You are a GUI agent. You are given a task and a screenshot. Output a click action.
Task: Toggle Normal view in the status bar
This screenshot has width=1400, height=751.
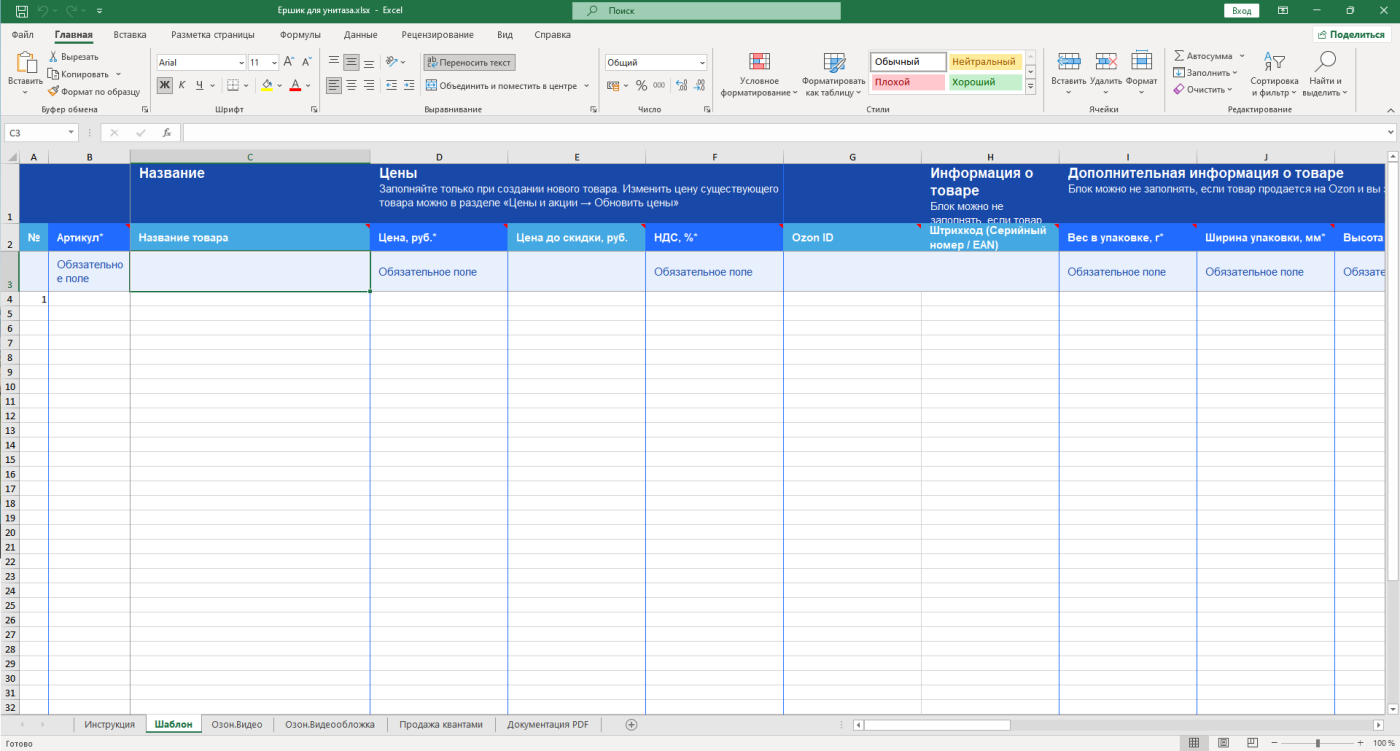(1193, 743)
